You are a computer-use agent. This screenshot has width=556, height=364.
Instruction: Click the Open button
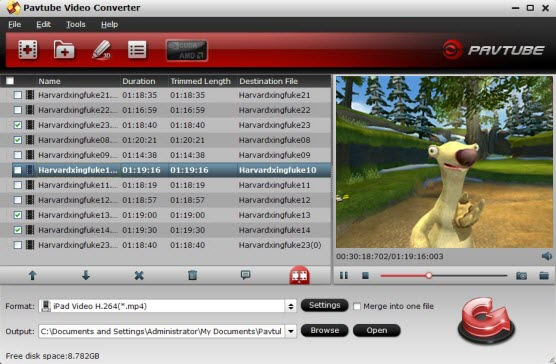pos(377,330)
